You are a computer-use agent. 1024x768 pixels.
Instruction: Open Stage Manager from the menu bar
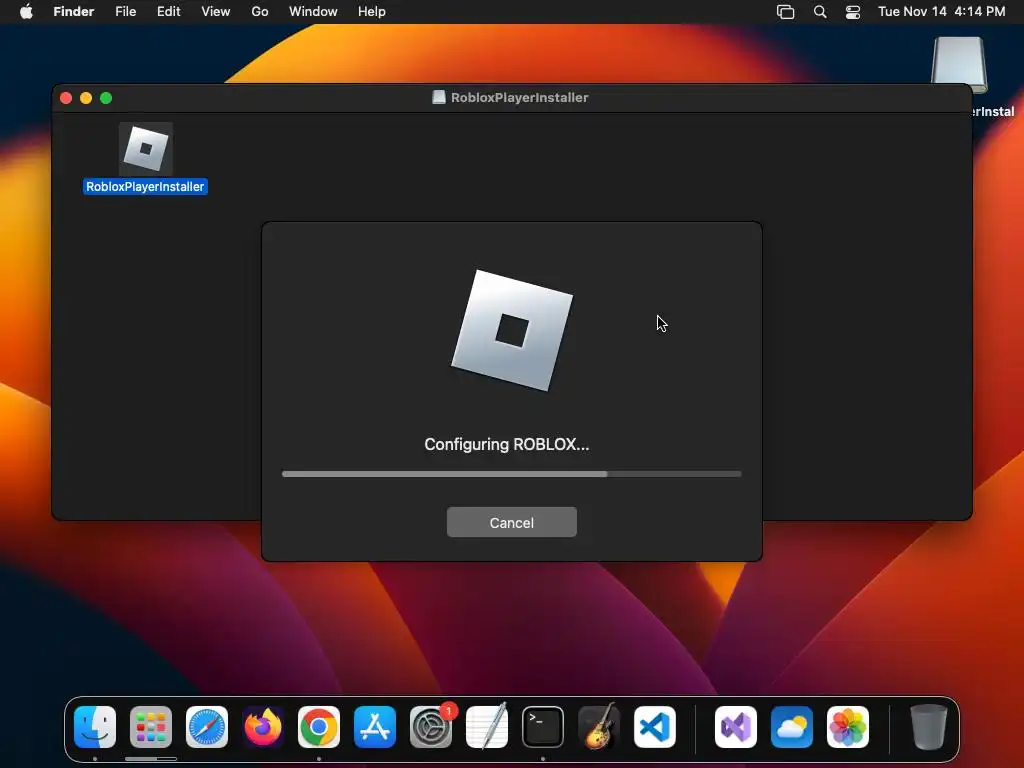(x=786, y=12)
